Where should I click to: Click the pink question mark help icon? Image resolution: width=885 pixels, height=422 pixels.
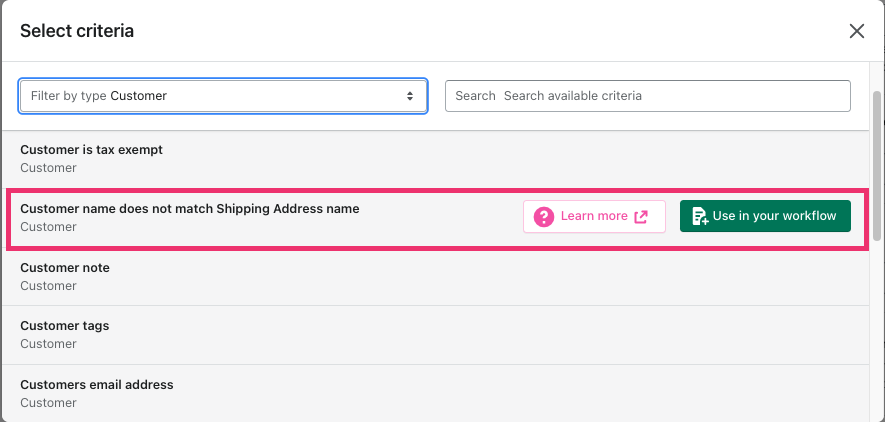544,217
